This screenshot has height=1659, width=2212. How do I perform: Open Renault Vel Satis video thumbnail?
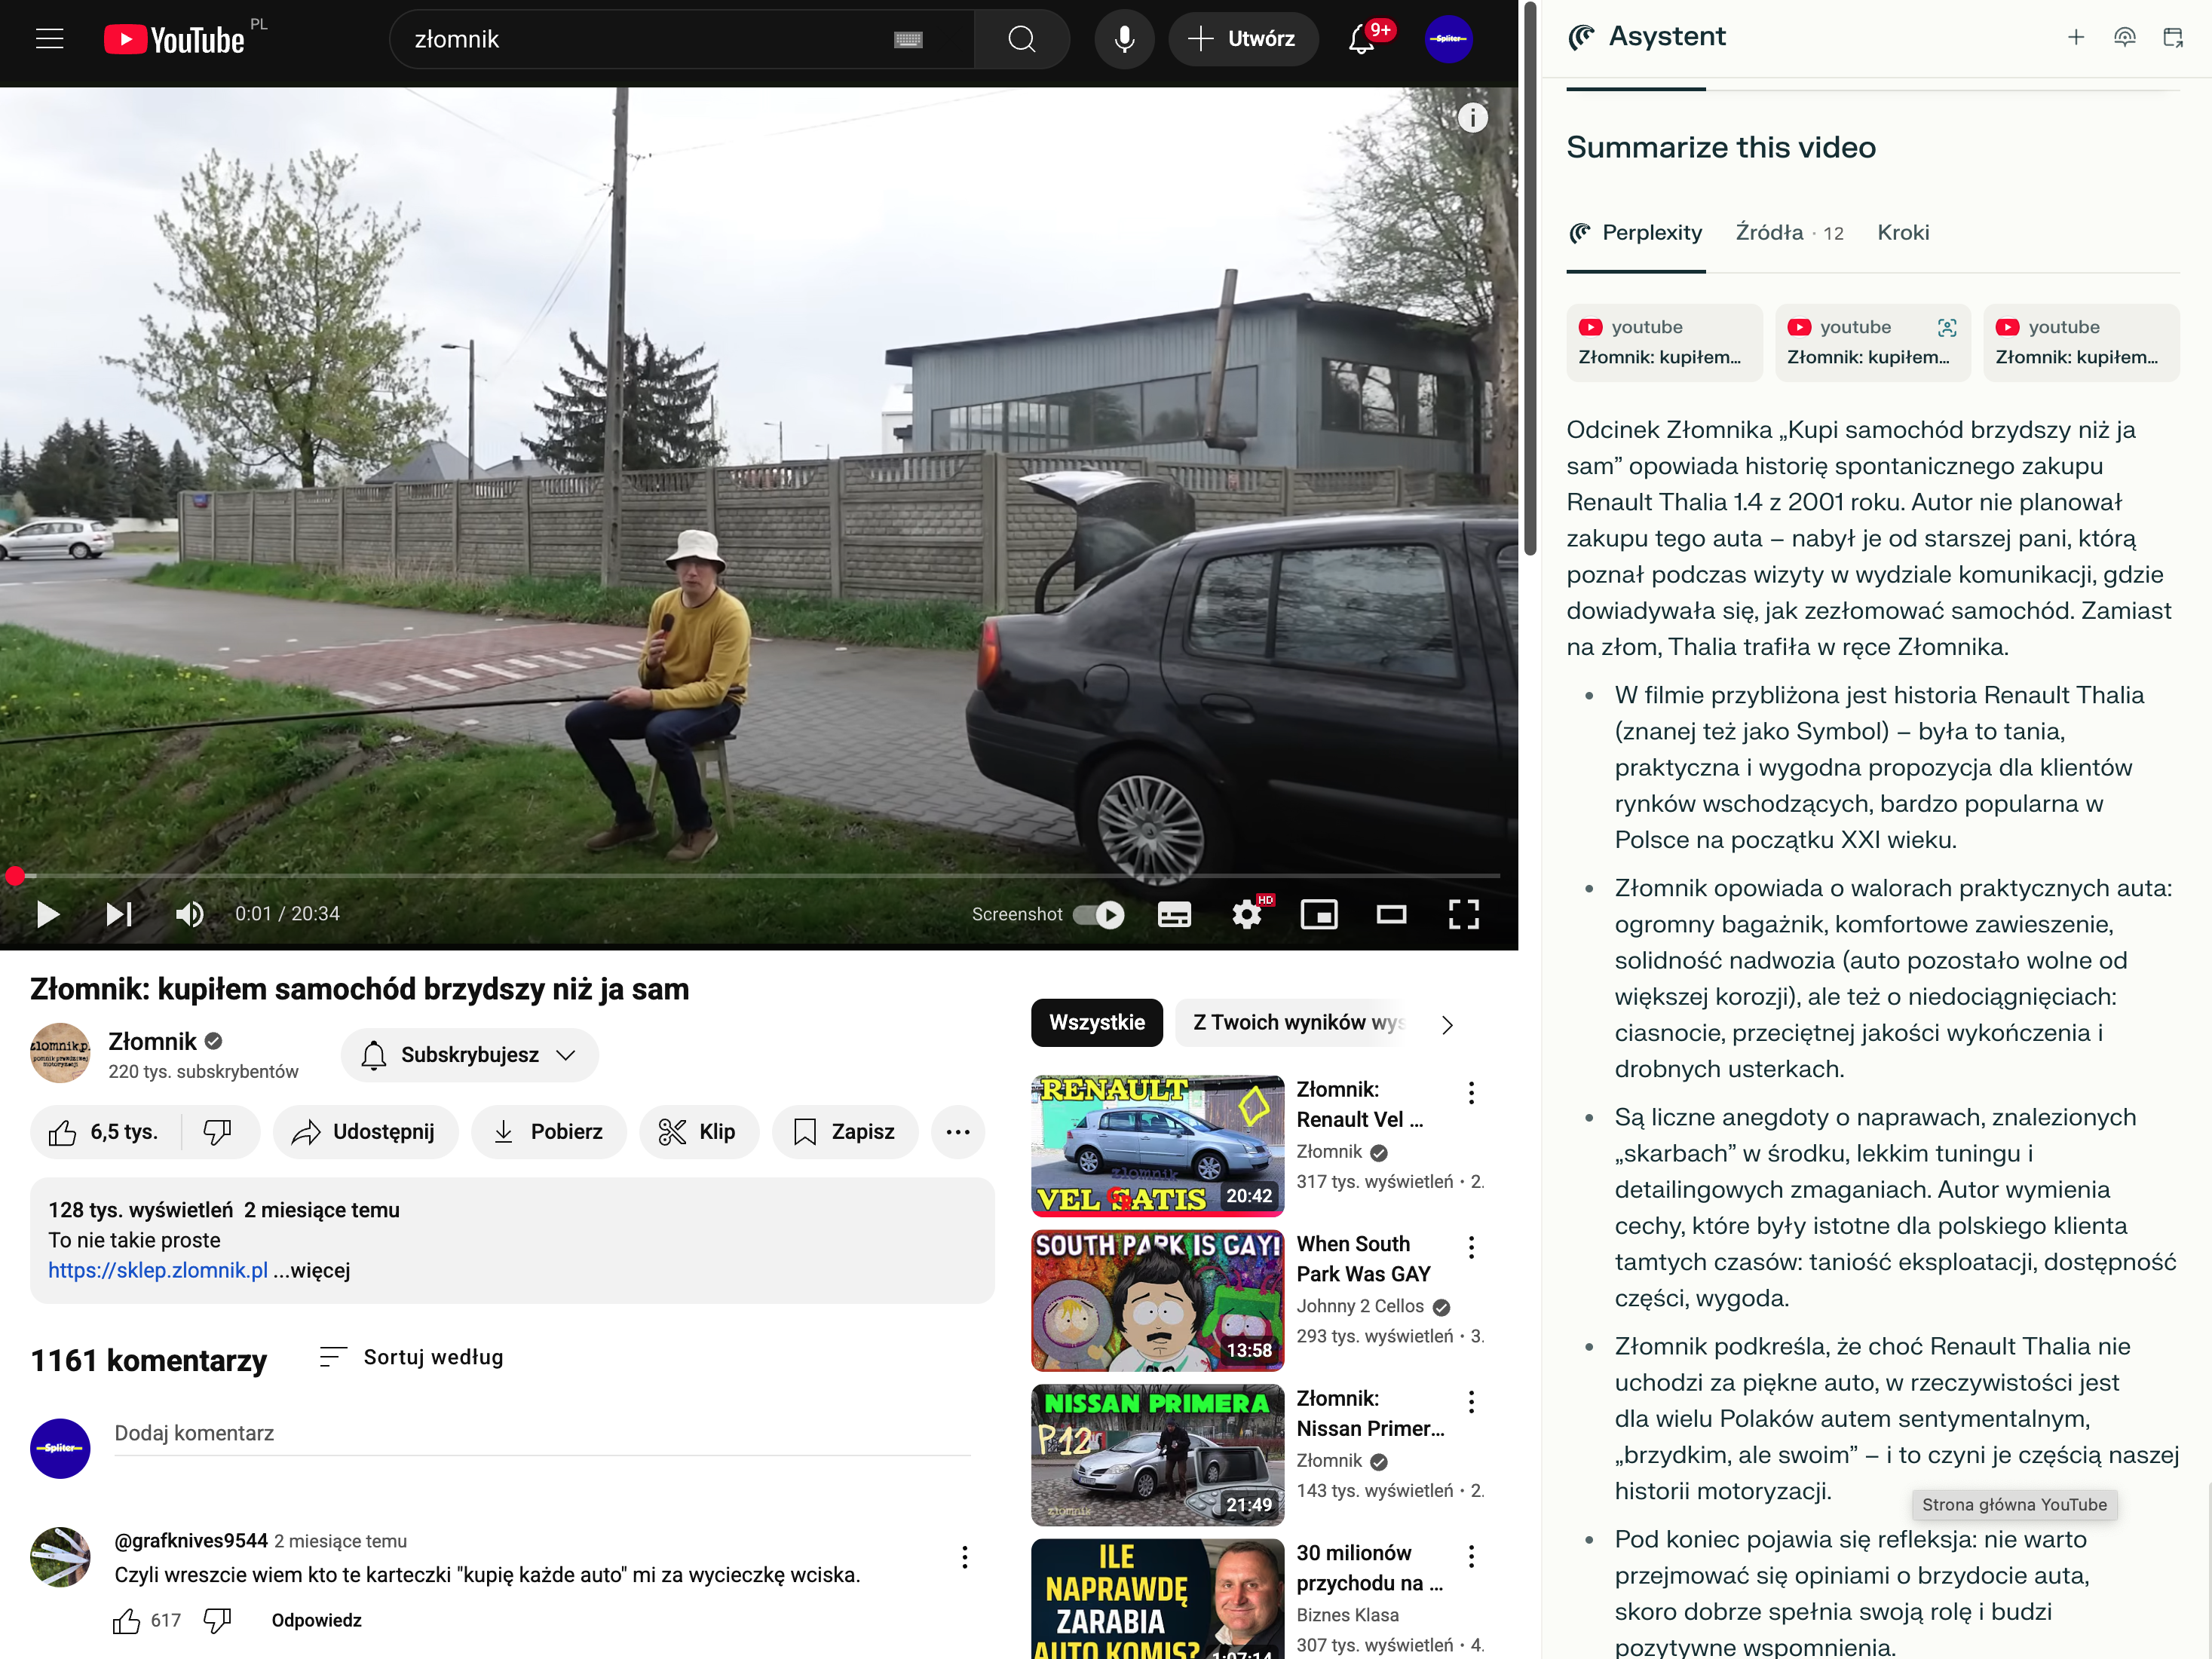tap(1157, 1146)
